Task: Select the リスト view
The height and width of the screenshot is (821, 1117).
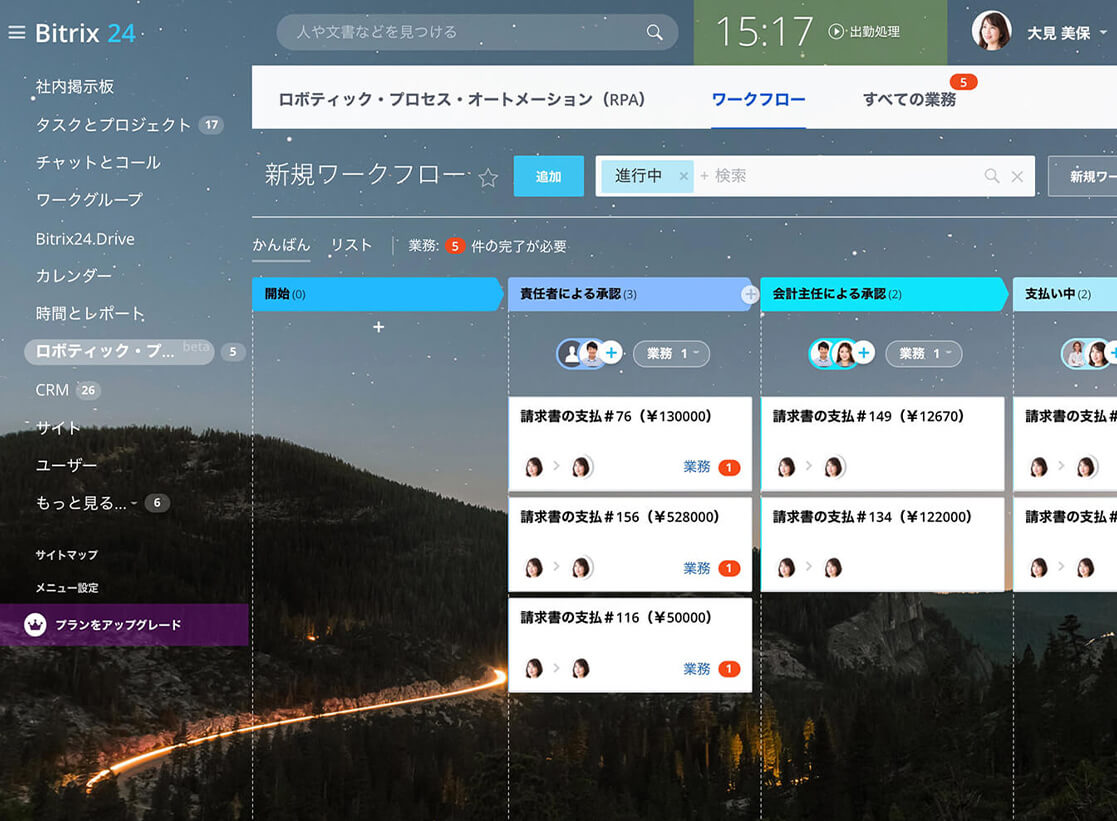Action: pos(351,245)
